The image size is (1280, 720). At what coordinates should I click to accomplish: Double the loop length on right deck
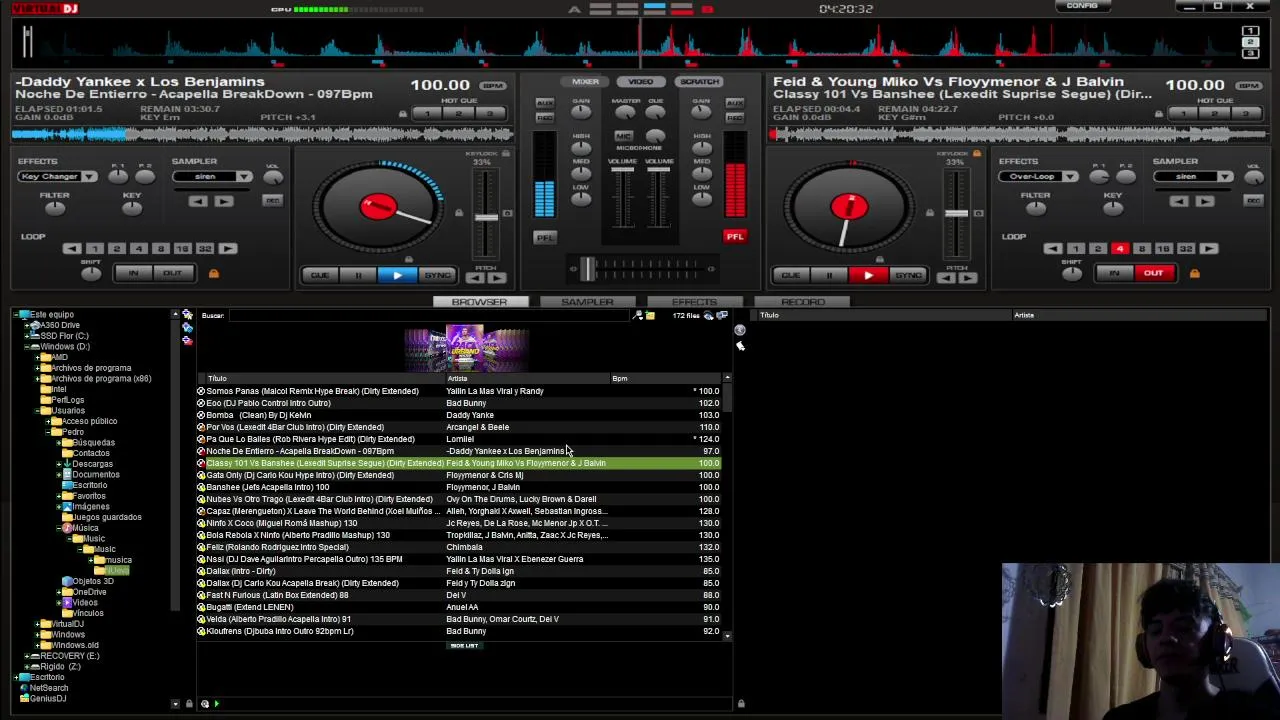coord(1209,248)
